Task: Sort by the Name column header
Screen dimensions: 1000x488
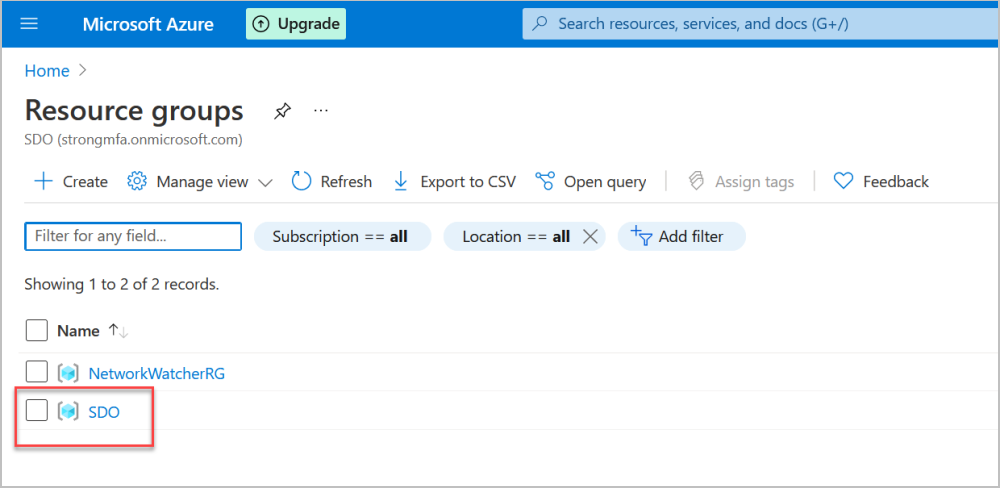Action: [x=78, y=330]
